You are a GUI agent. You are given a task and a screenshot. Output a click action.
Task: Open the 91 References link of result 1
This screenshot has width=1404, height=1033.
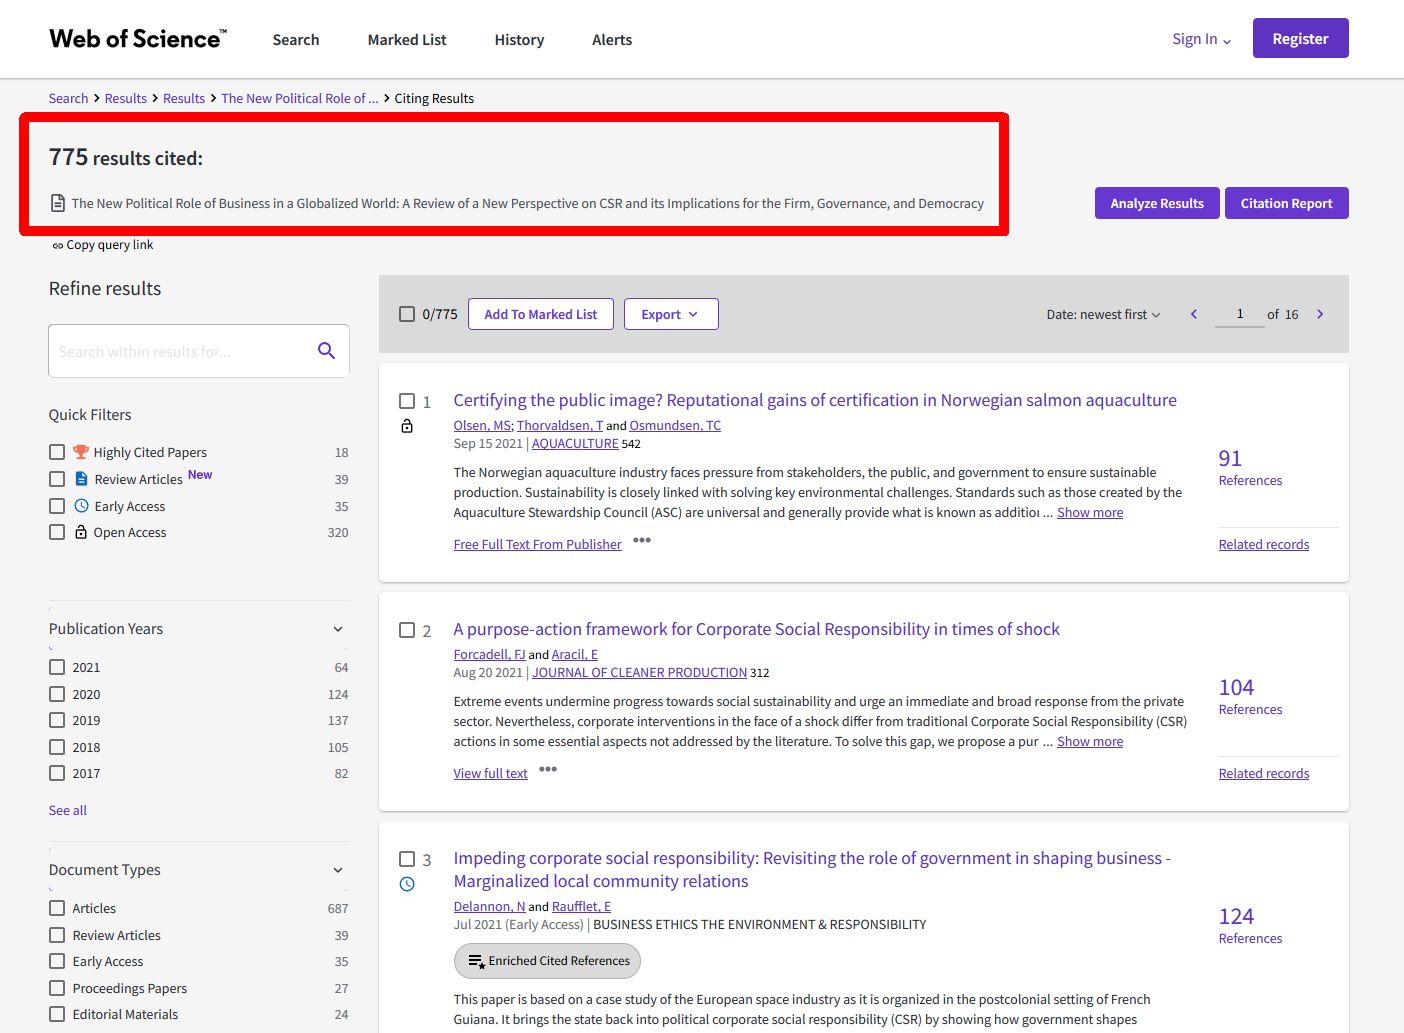[x=1250, y=467]
